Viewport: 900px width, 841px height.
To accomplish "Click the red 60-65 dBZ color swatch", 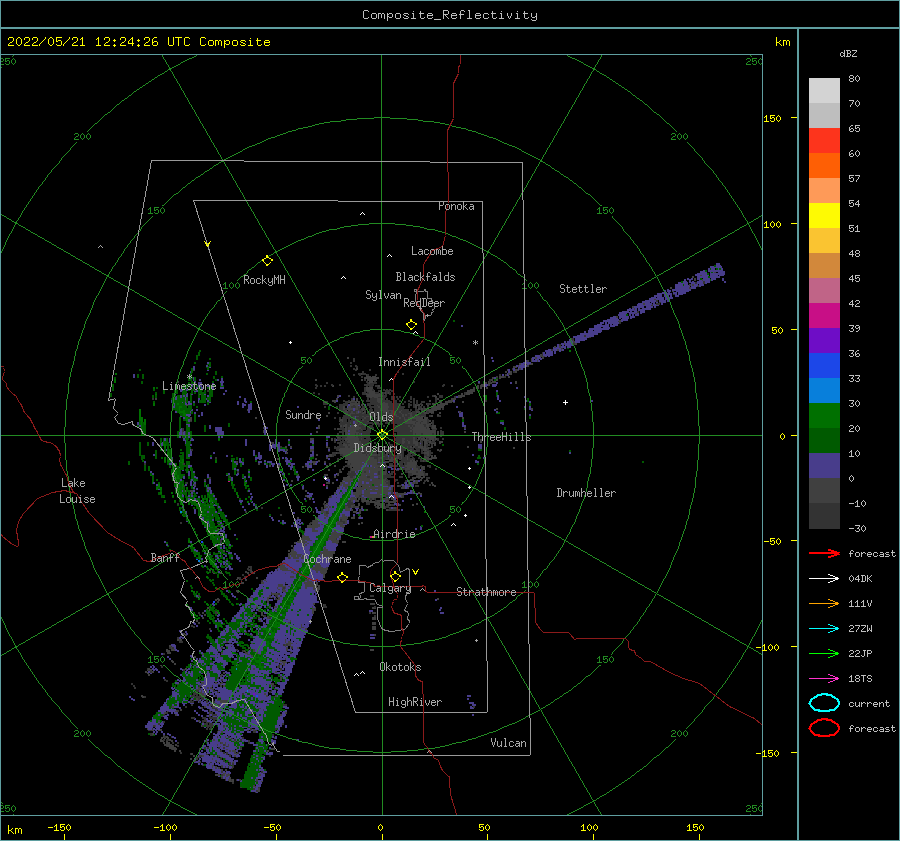I will pyautogui.click(x=824, y=141).
